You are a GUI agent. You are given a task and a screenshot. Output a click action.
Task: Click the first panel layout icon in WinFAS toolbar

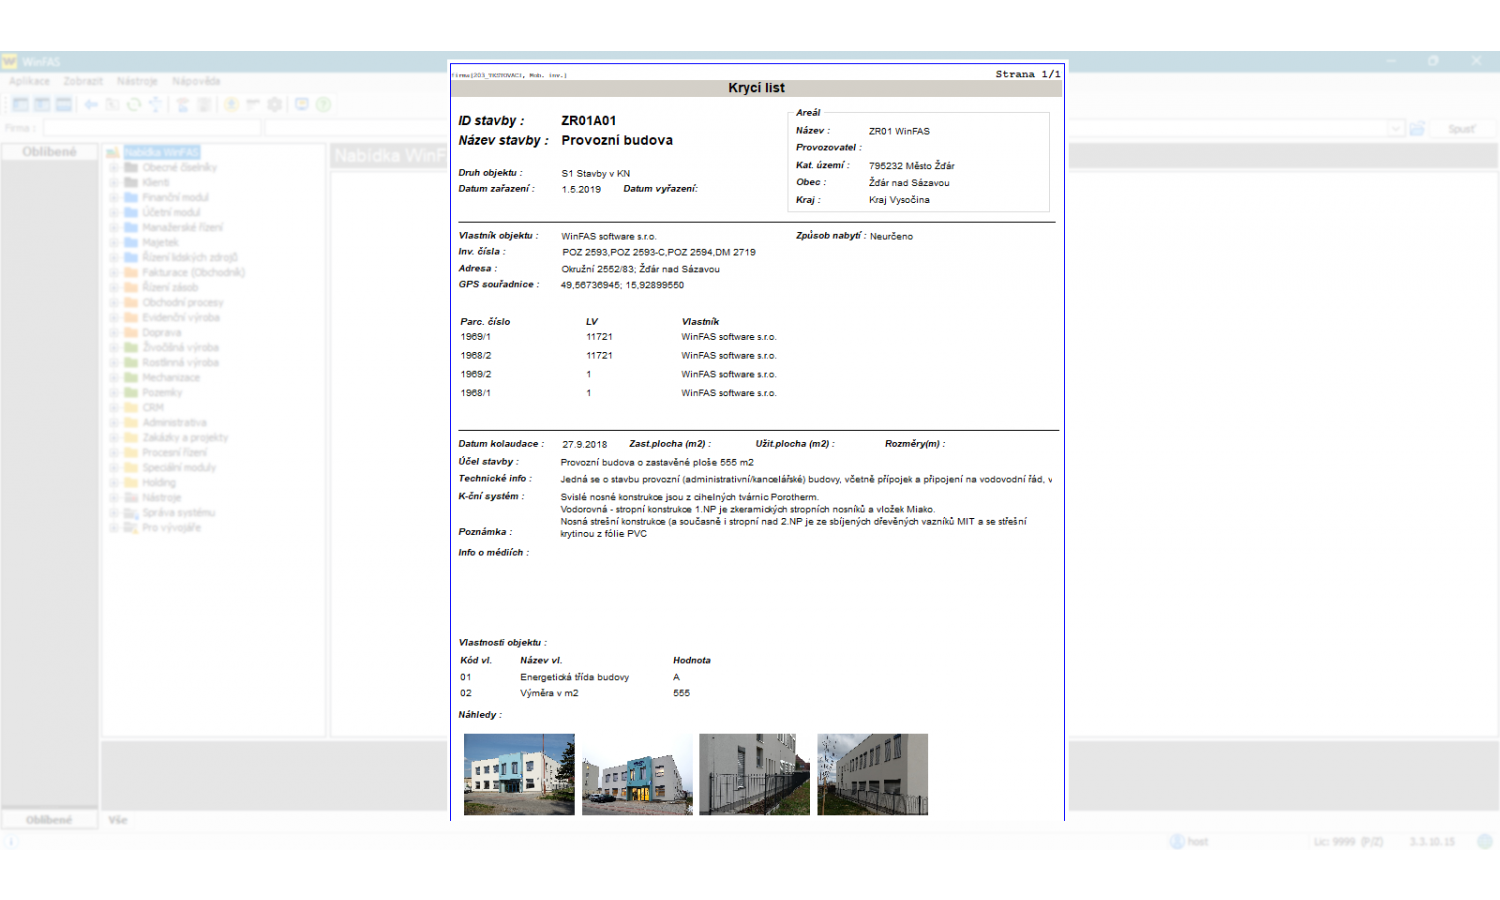(20, 104)
